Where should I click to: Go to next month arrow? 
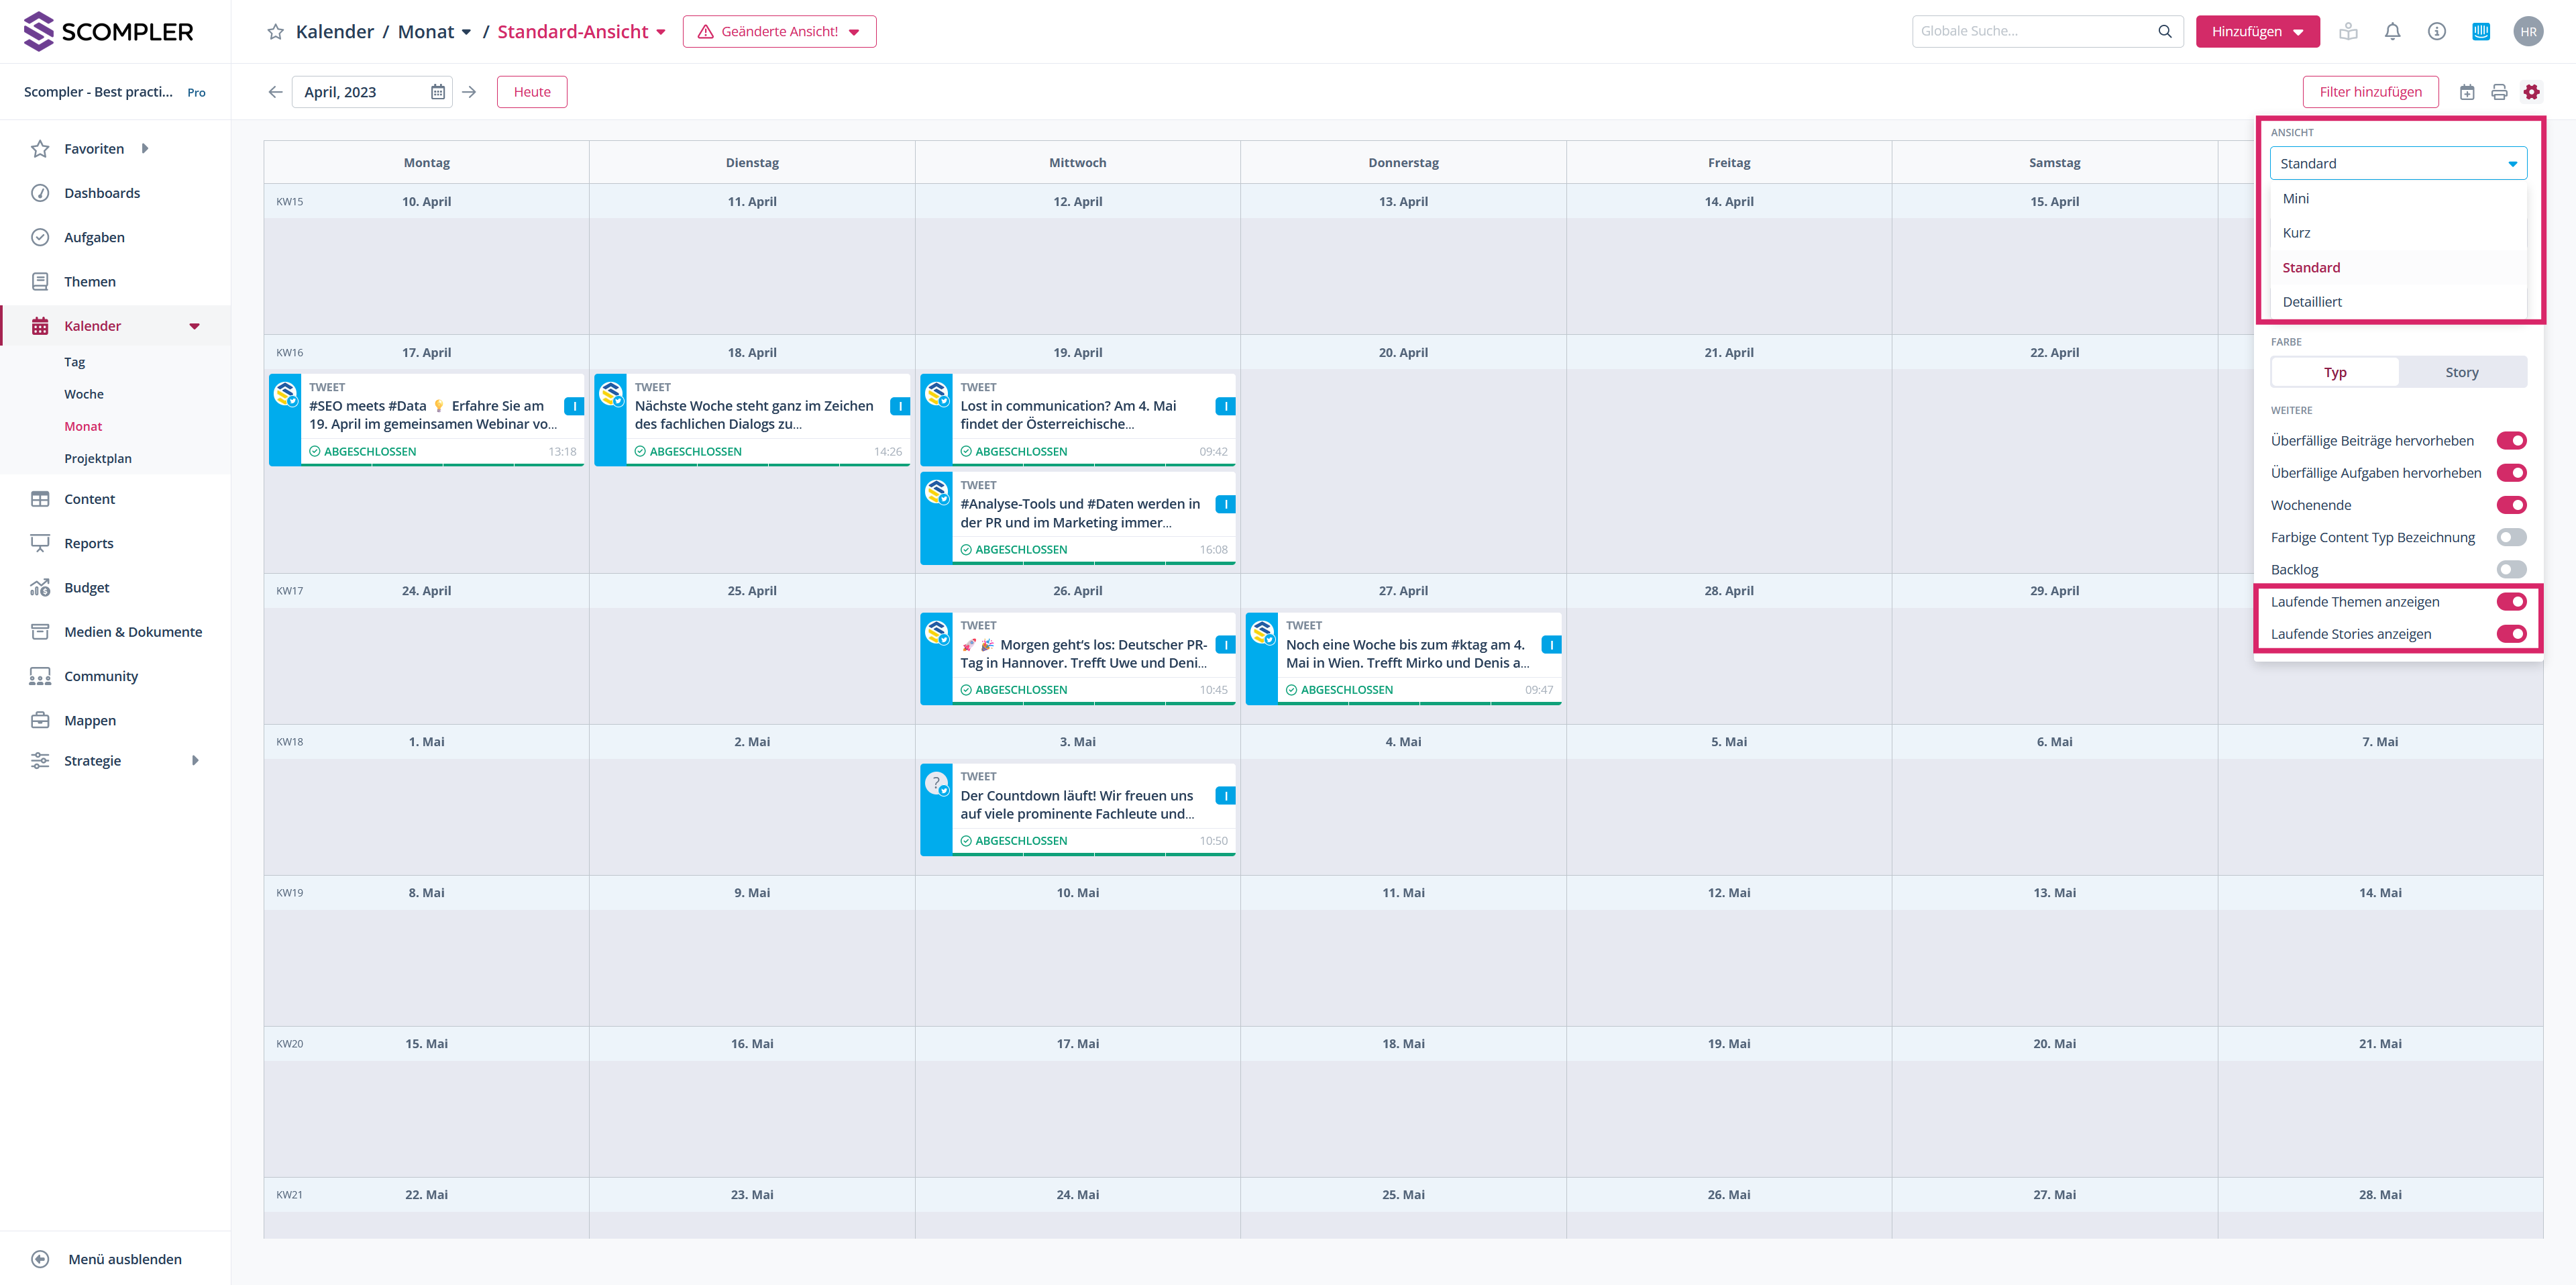click(x=469, y=92)
